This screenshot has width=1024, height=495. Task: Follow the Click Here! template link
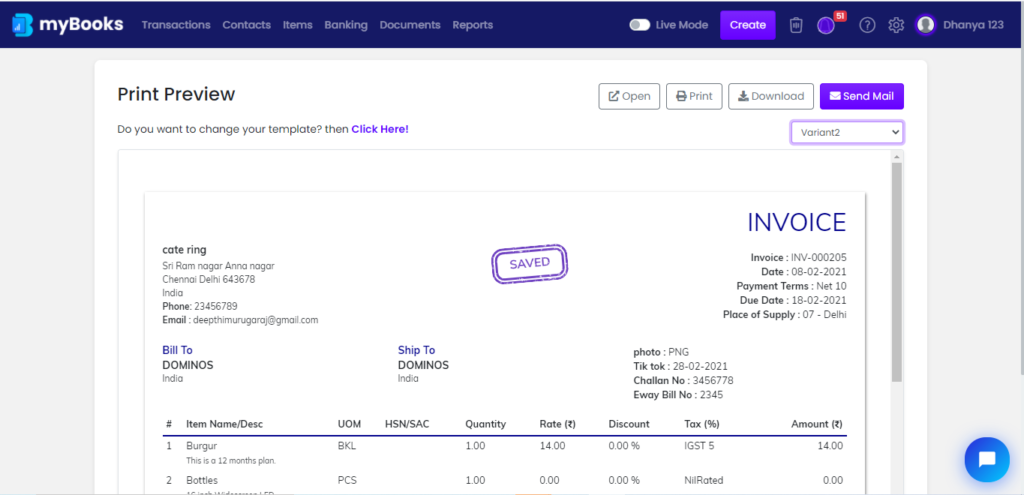[380, 129]
